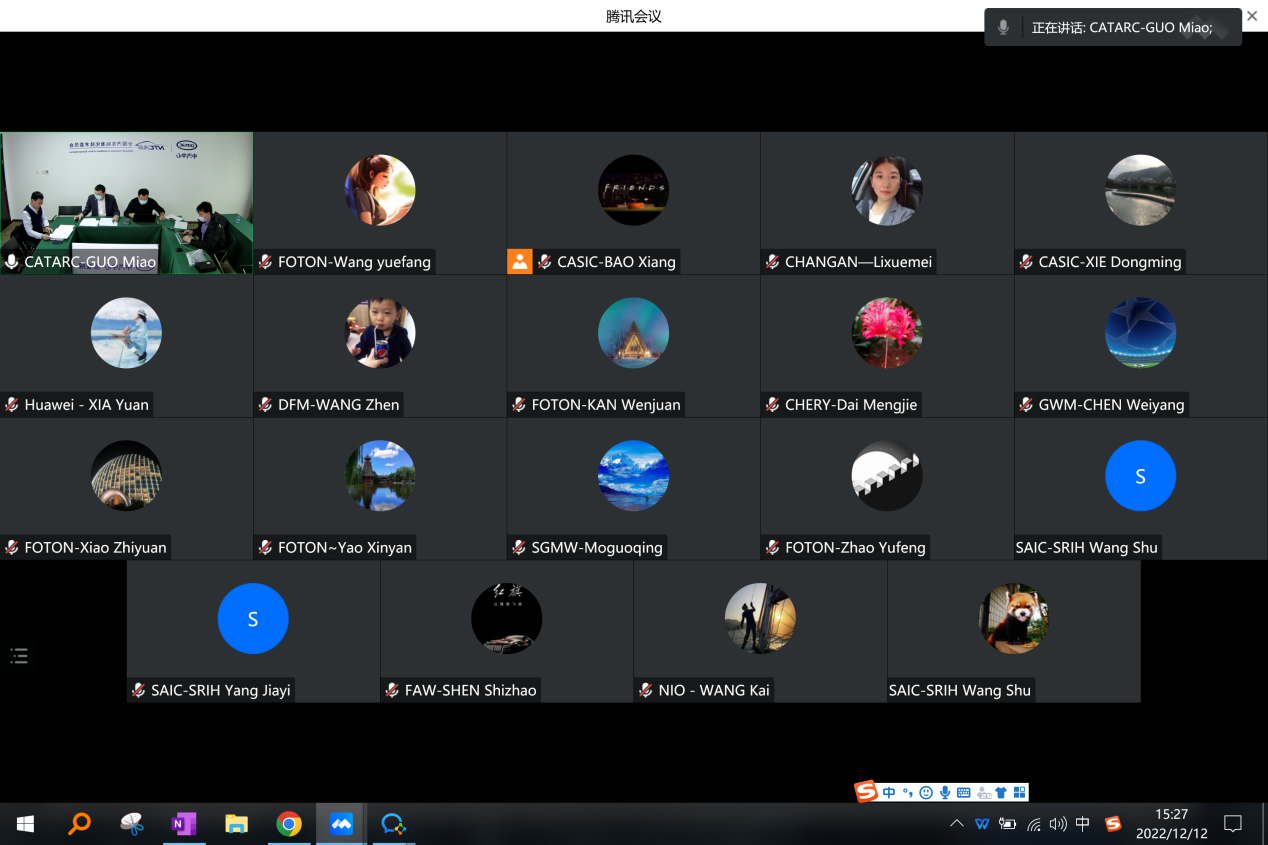This screenshot has width=1268, height=845.
Task: Open the clock showing 15:27
Action: (x=1171, y=824)
